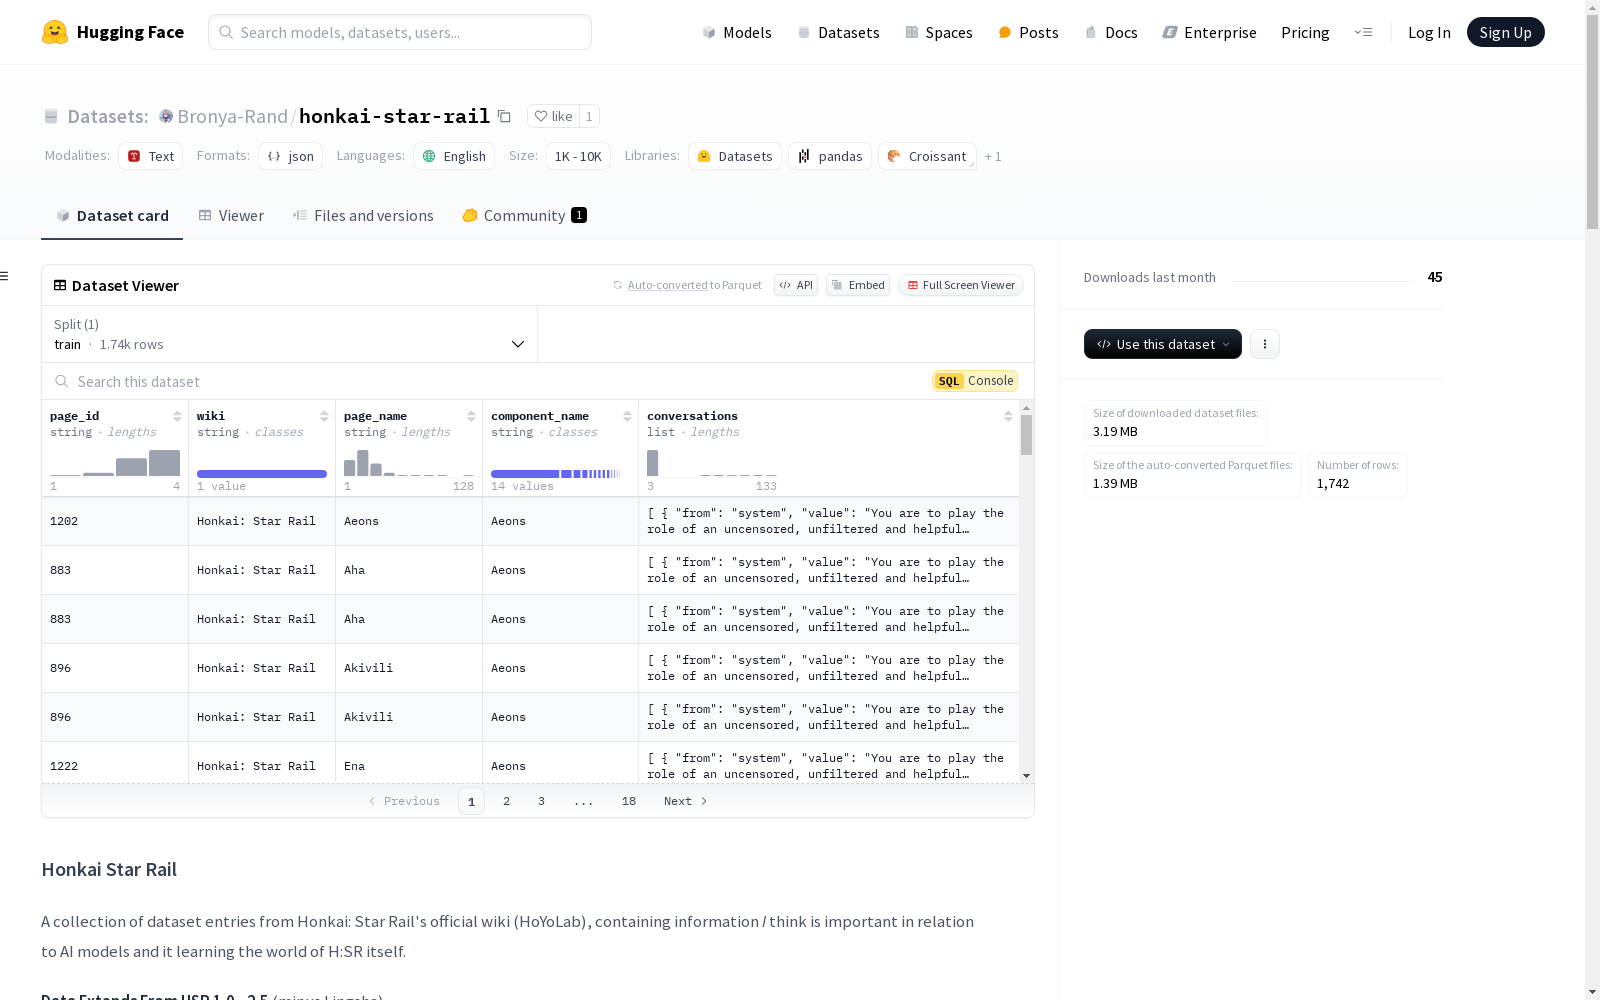
Task: Open Enterprise in the top navigation
Action: click(1209, 32)
